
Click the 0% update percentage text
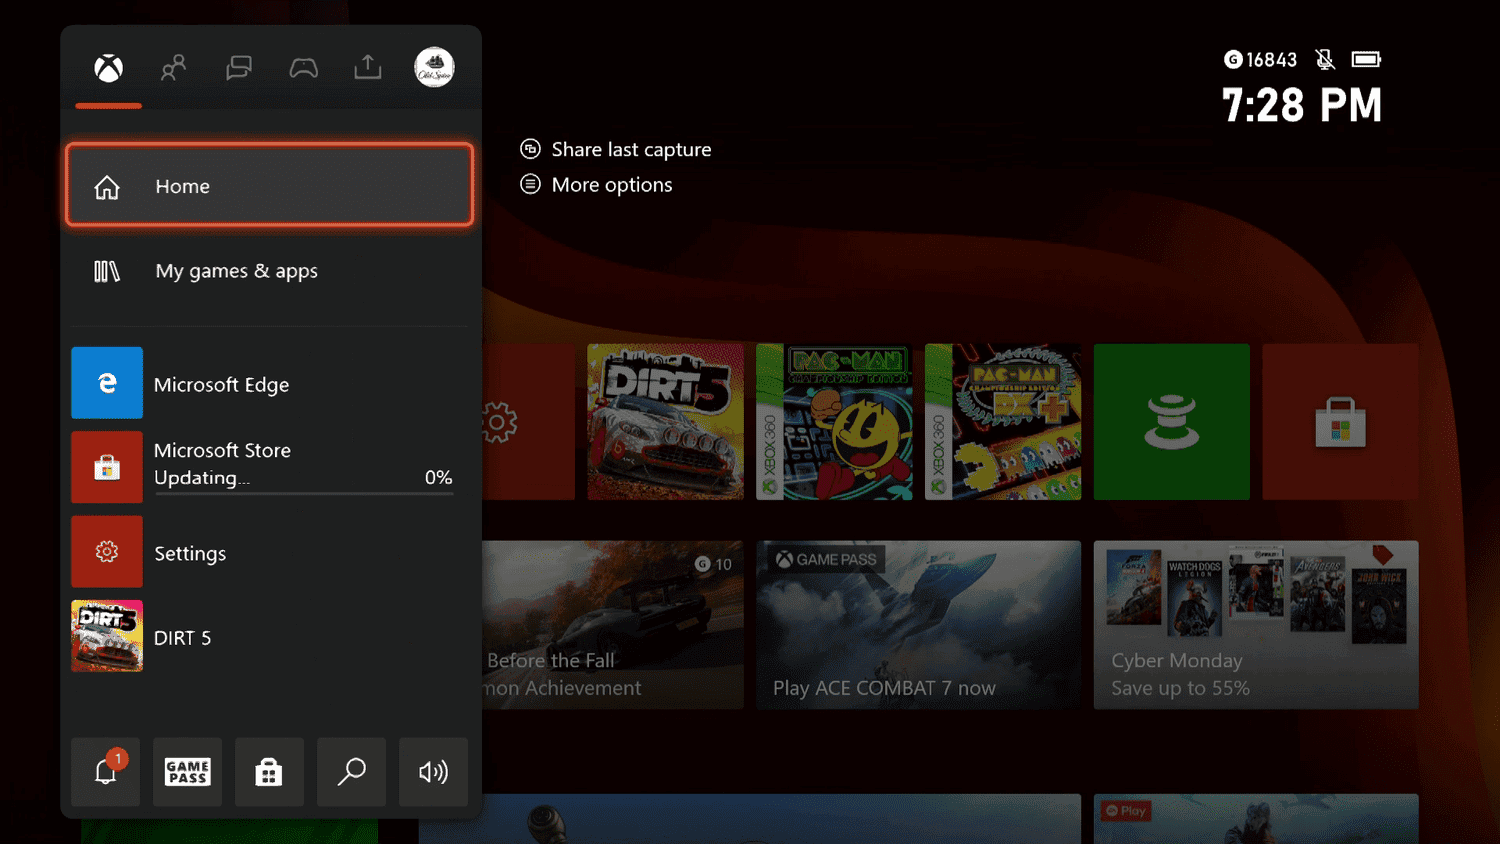438,478
